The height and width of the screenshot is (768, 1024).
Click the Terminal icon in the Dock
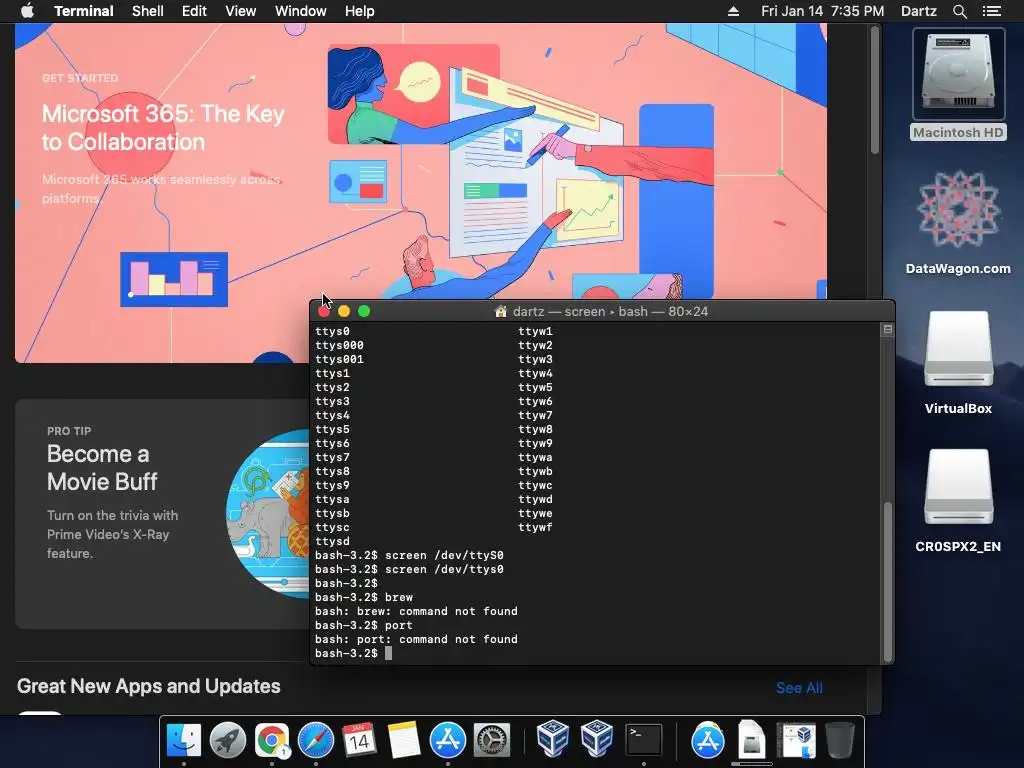(x=644, y=740)
